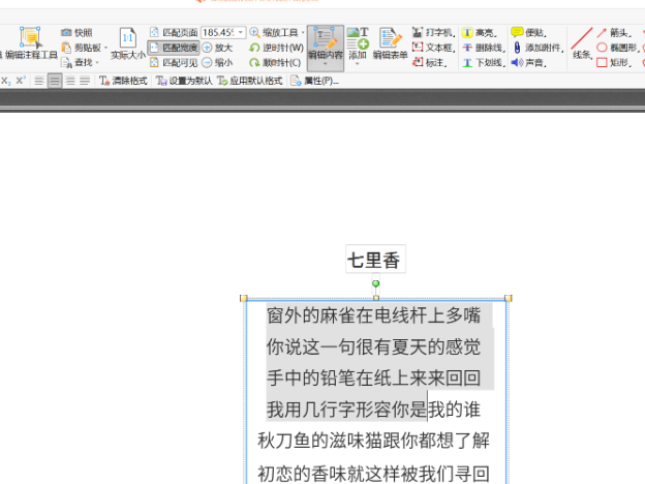Screen dimensions: 645x484
Task: Open the 查找 (Find) dropdown
Action: point(80,63)
